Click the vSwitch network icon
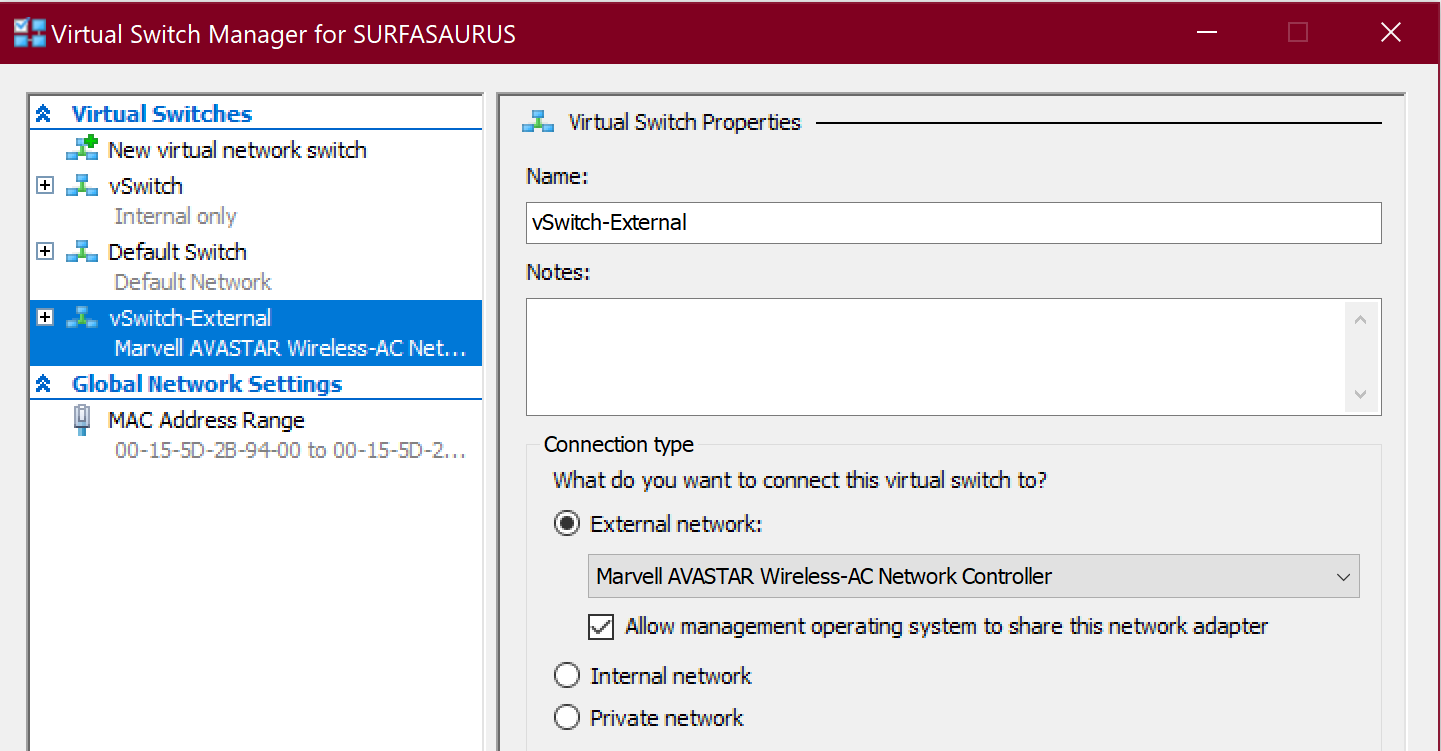 tap(82, 186)
